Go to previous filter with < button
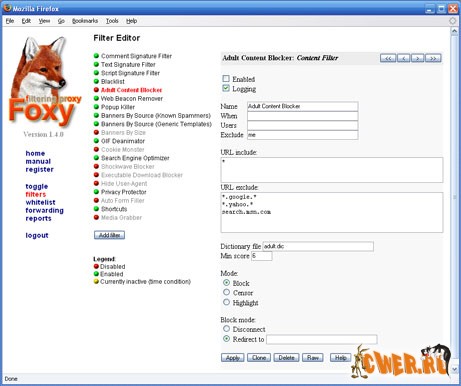The image size is (461, 386). coord(403,58)
